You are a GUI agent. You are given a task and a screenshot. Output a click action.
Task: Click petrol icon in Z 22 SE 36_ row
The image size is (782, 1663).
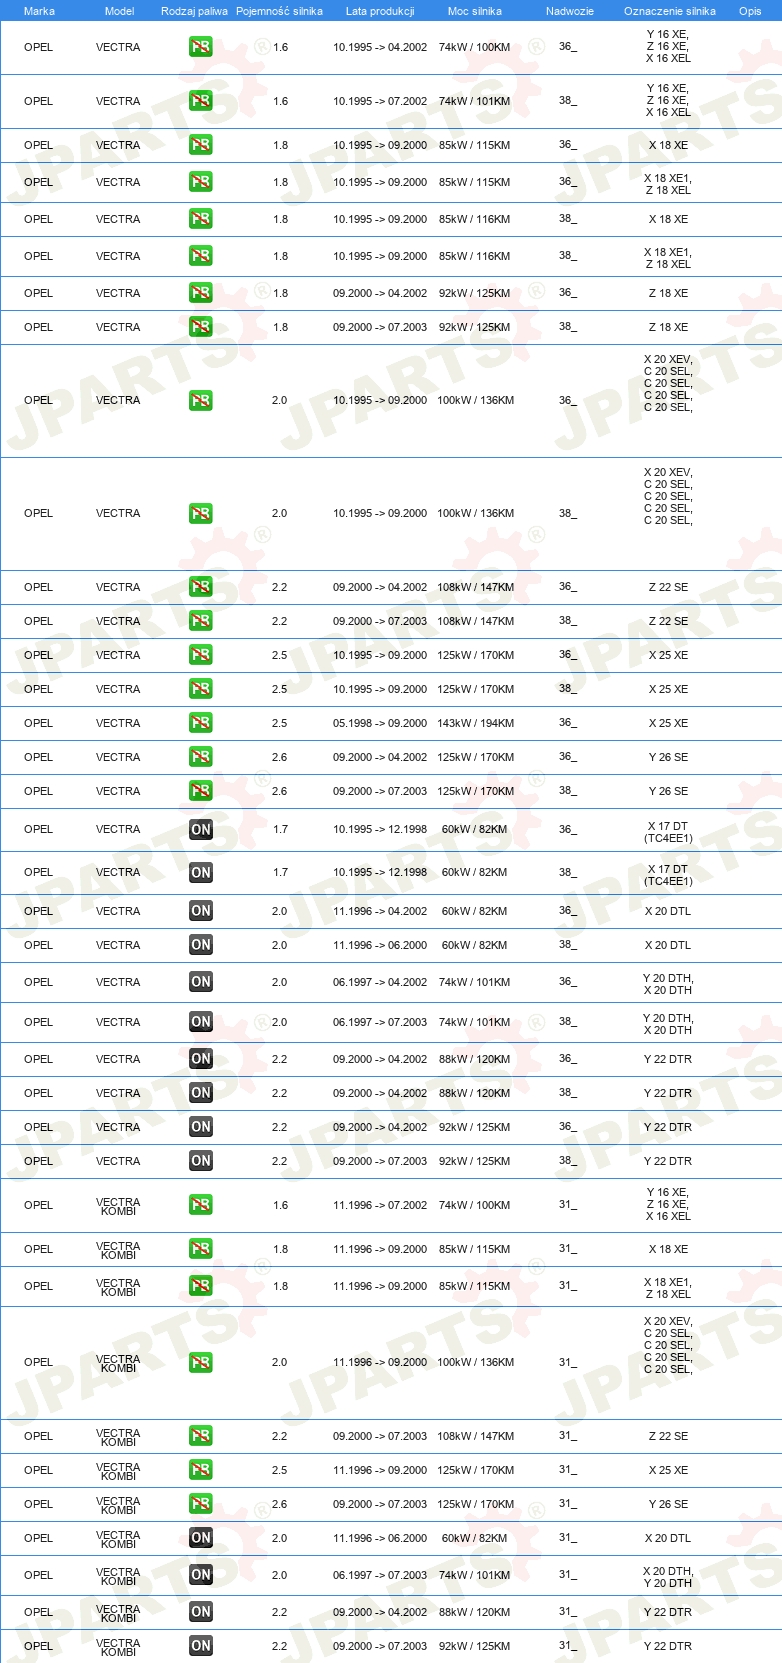tap(201, 587)
